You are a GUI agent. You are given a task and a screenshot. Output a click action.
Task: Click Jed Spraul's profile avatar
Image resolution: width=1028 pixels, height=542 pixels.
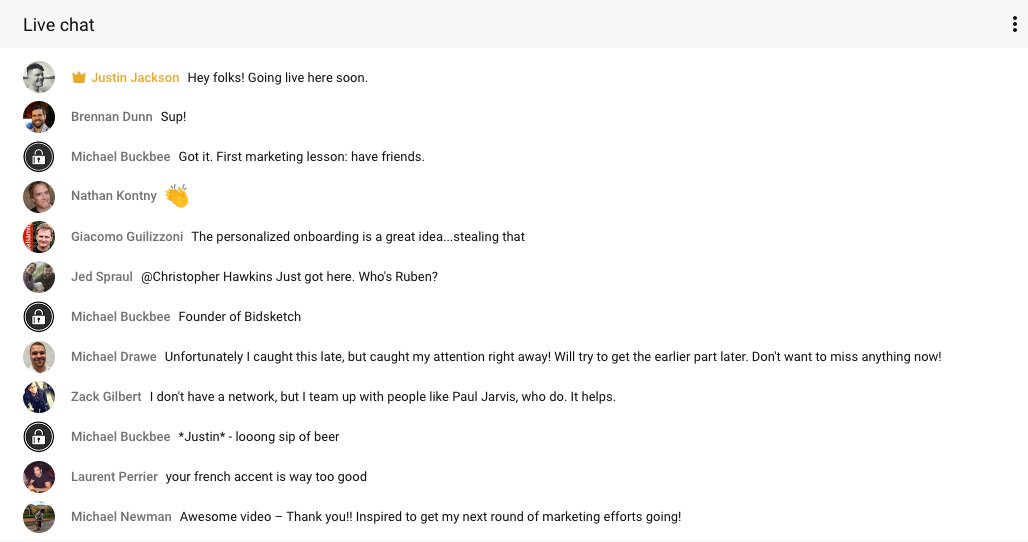(39, 277)
